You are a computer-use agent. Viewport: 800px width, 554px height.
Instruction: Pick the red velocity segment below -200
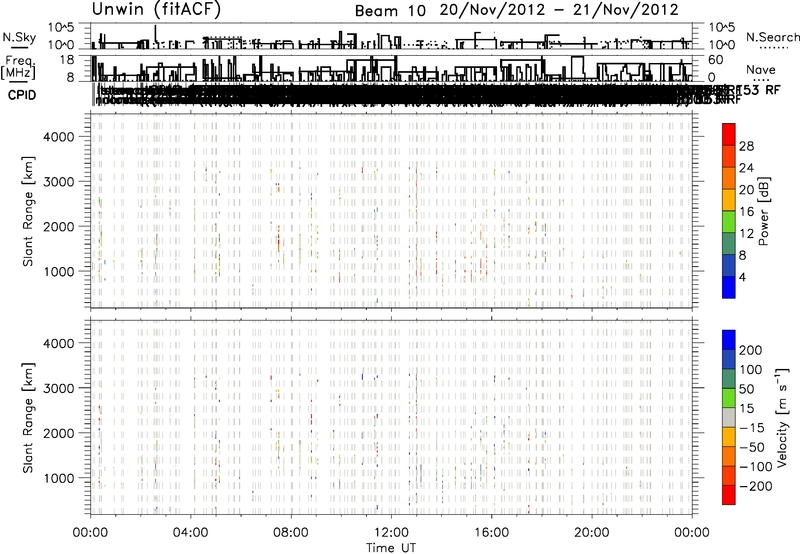coord(729,495)
